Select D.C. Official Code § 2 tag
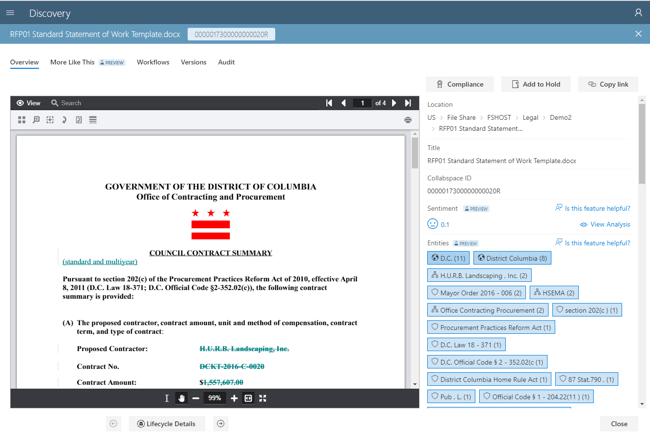Screen dimensions: 650x443 (x=488, y=362)
